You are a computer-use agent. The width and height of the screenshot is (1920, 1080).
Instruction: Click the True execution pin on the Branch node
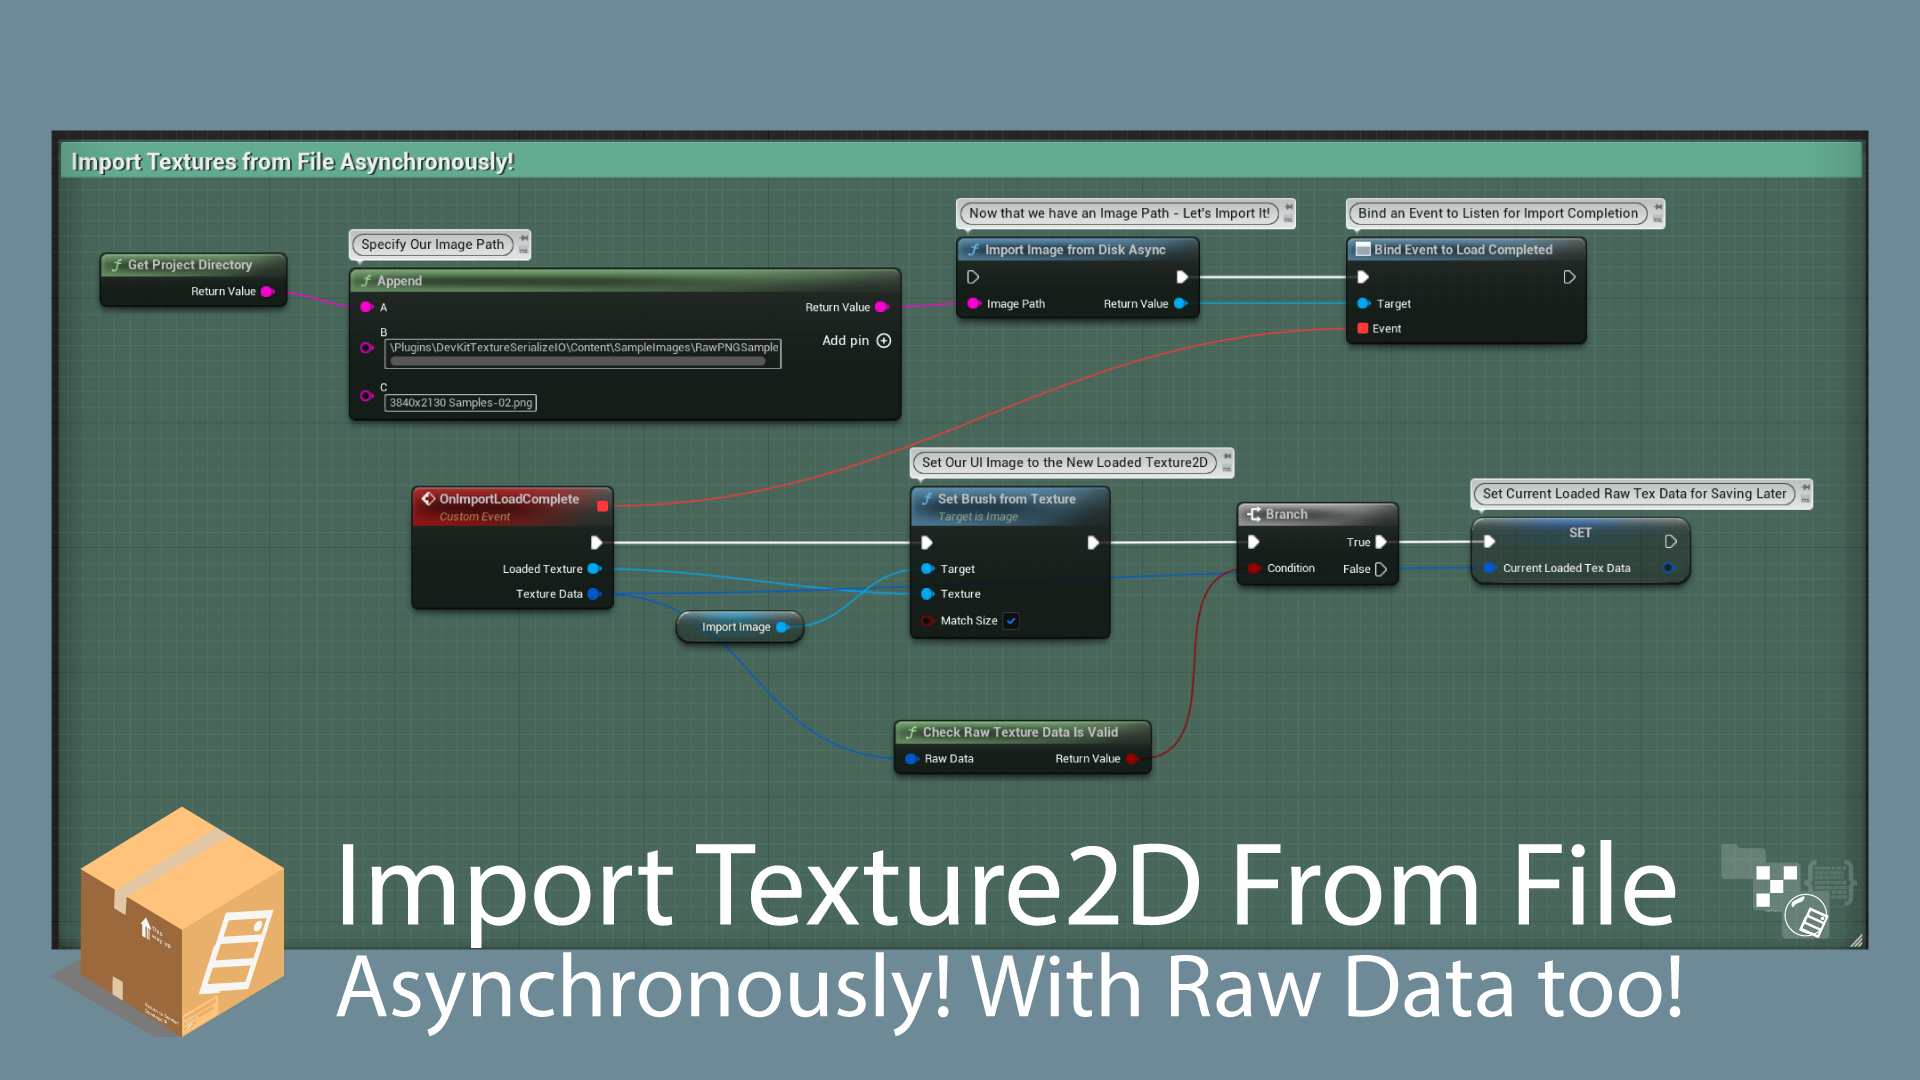coord(1383,541)
